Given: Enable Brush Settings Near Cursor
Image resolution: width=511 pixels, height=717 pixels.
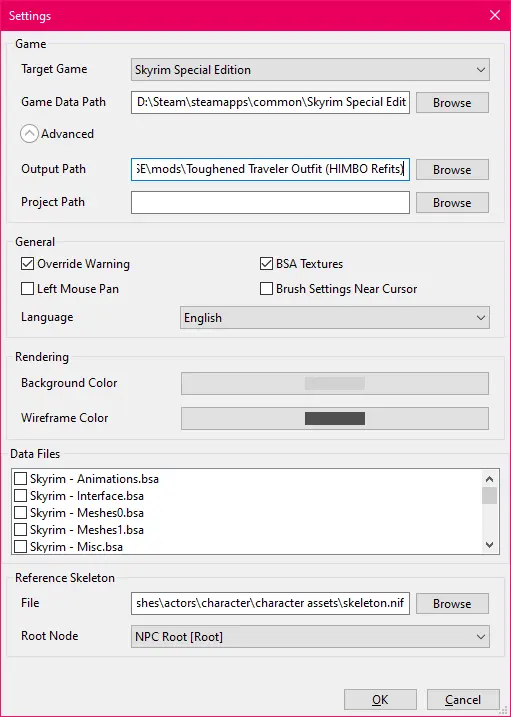Looking at the screenshot, I should point(266,289).
